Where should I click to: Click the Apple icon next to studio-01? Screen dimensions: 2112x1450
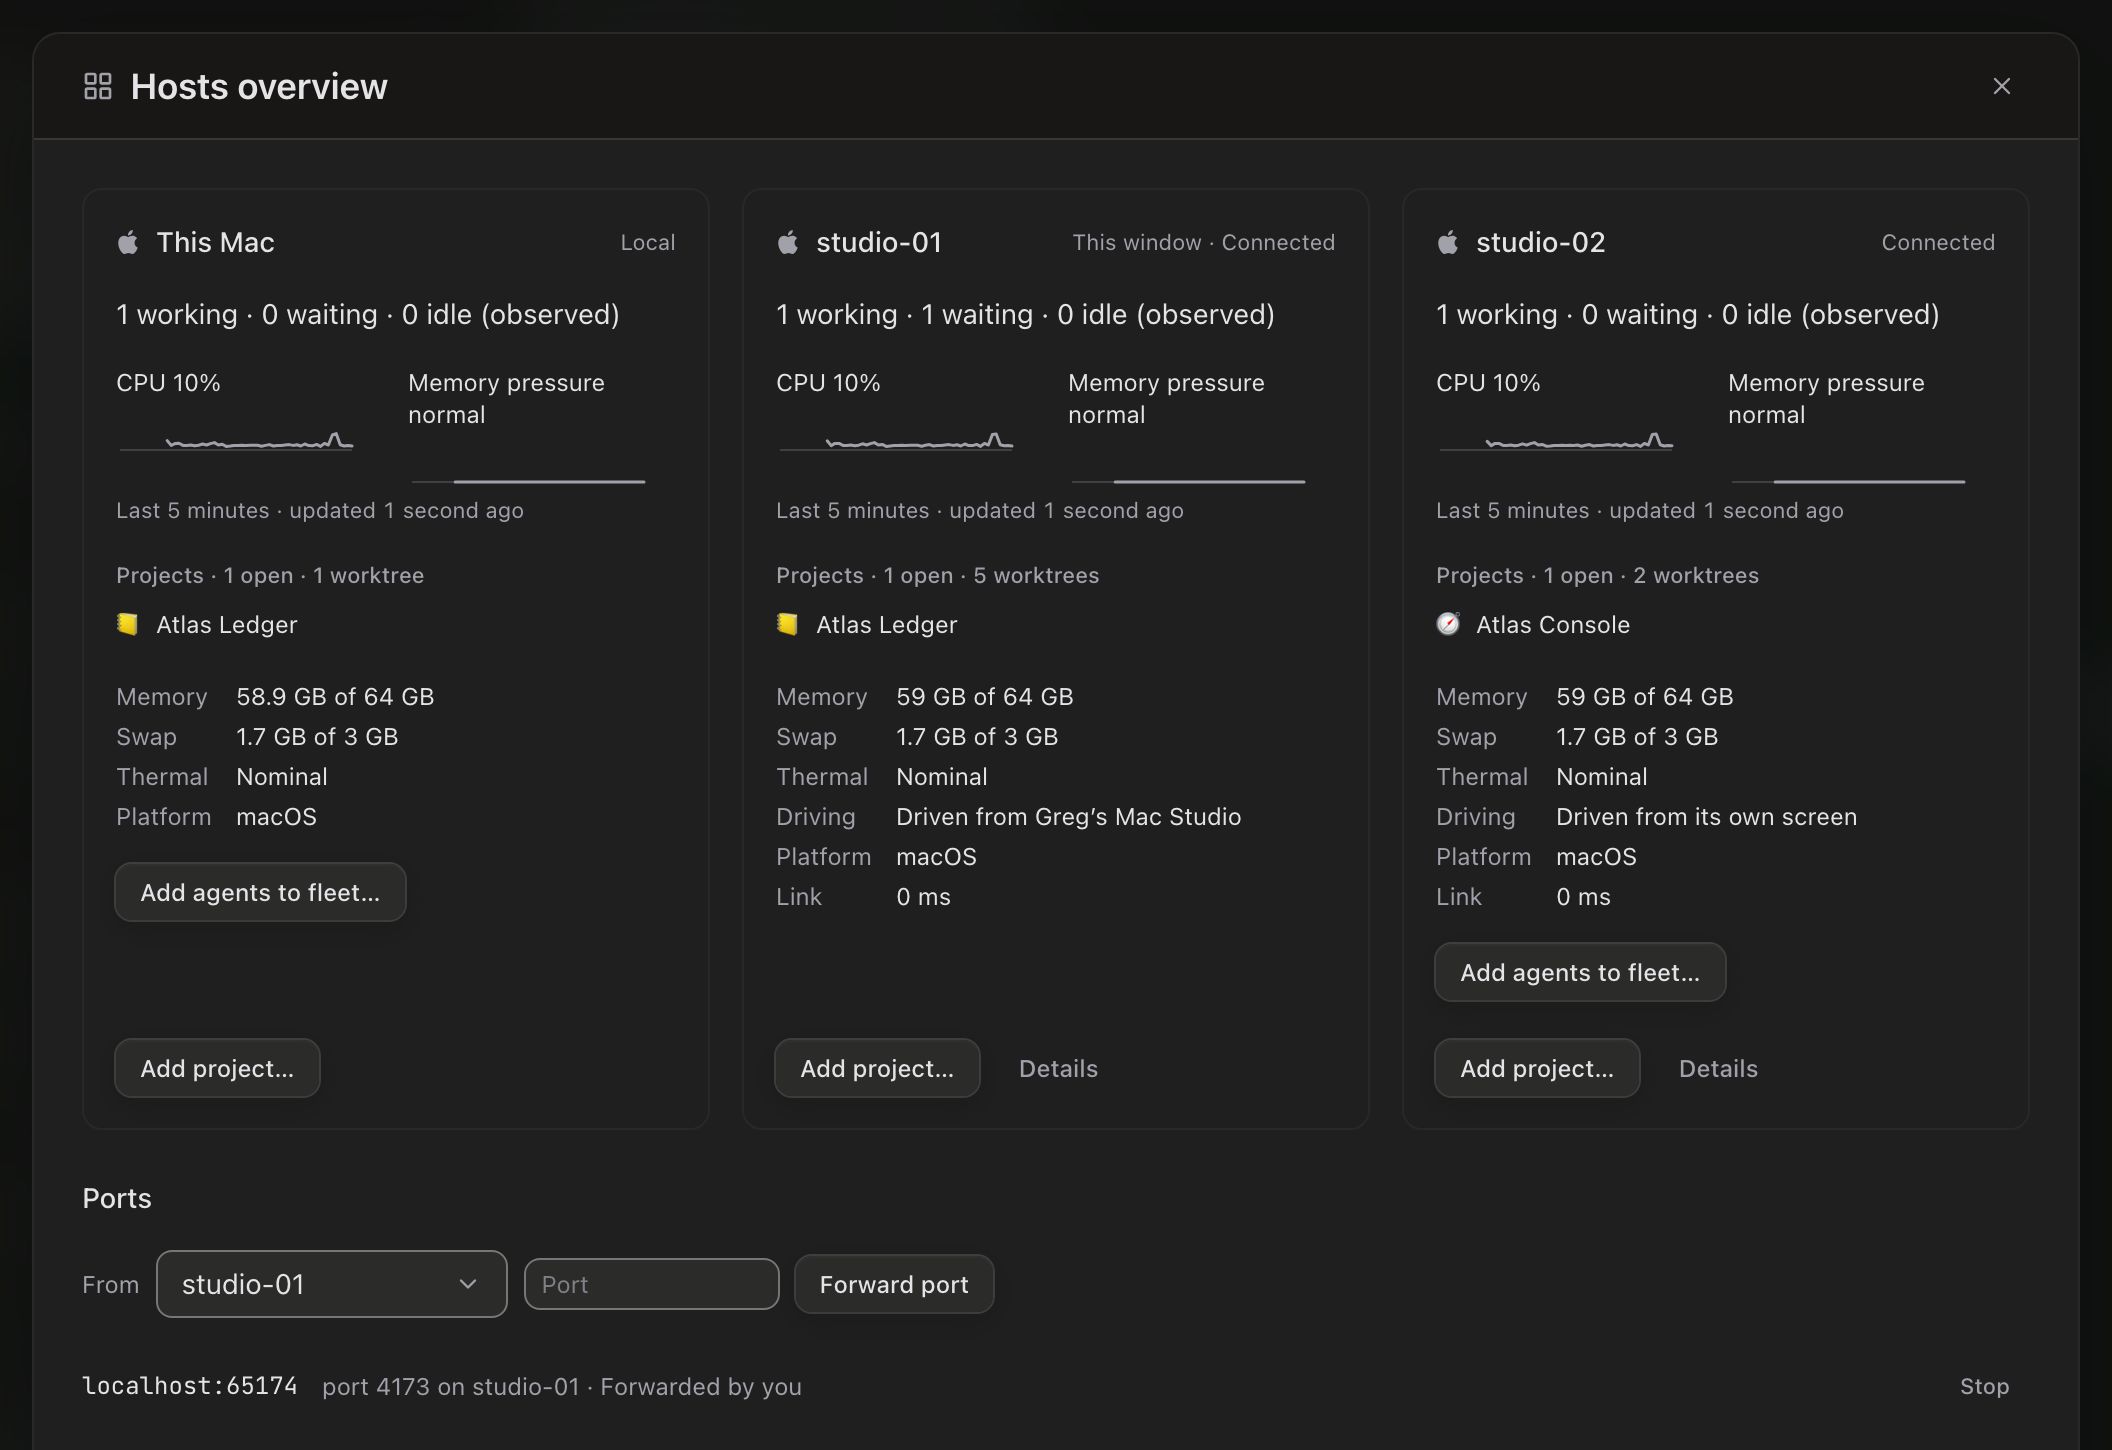coord(788,242)
